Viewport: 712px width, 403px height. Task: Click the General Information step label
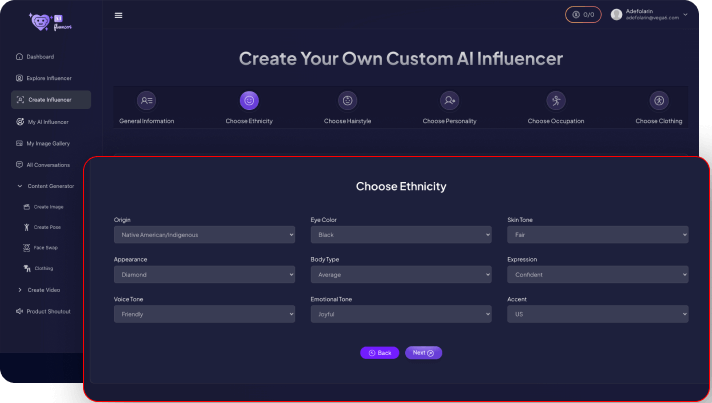click(146, 121)
